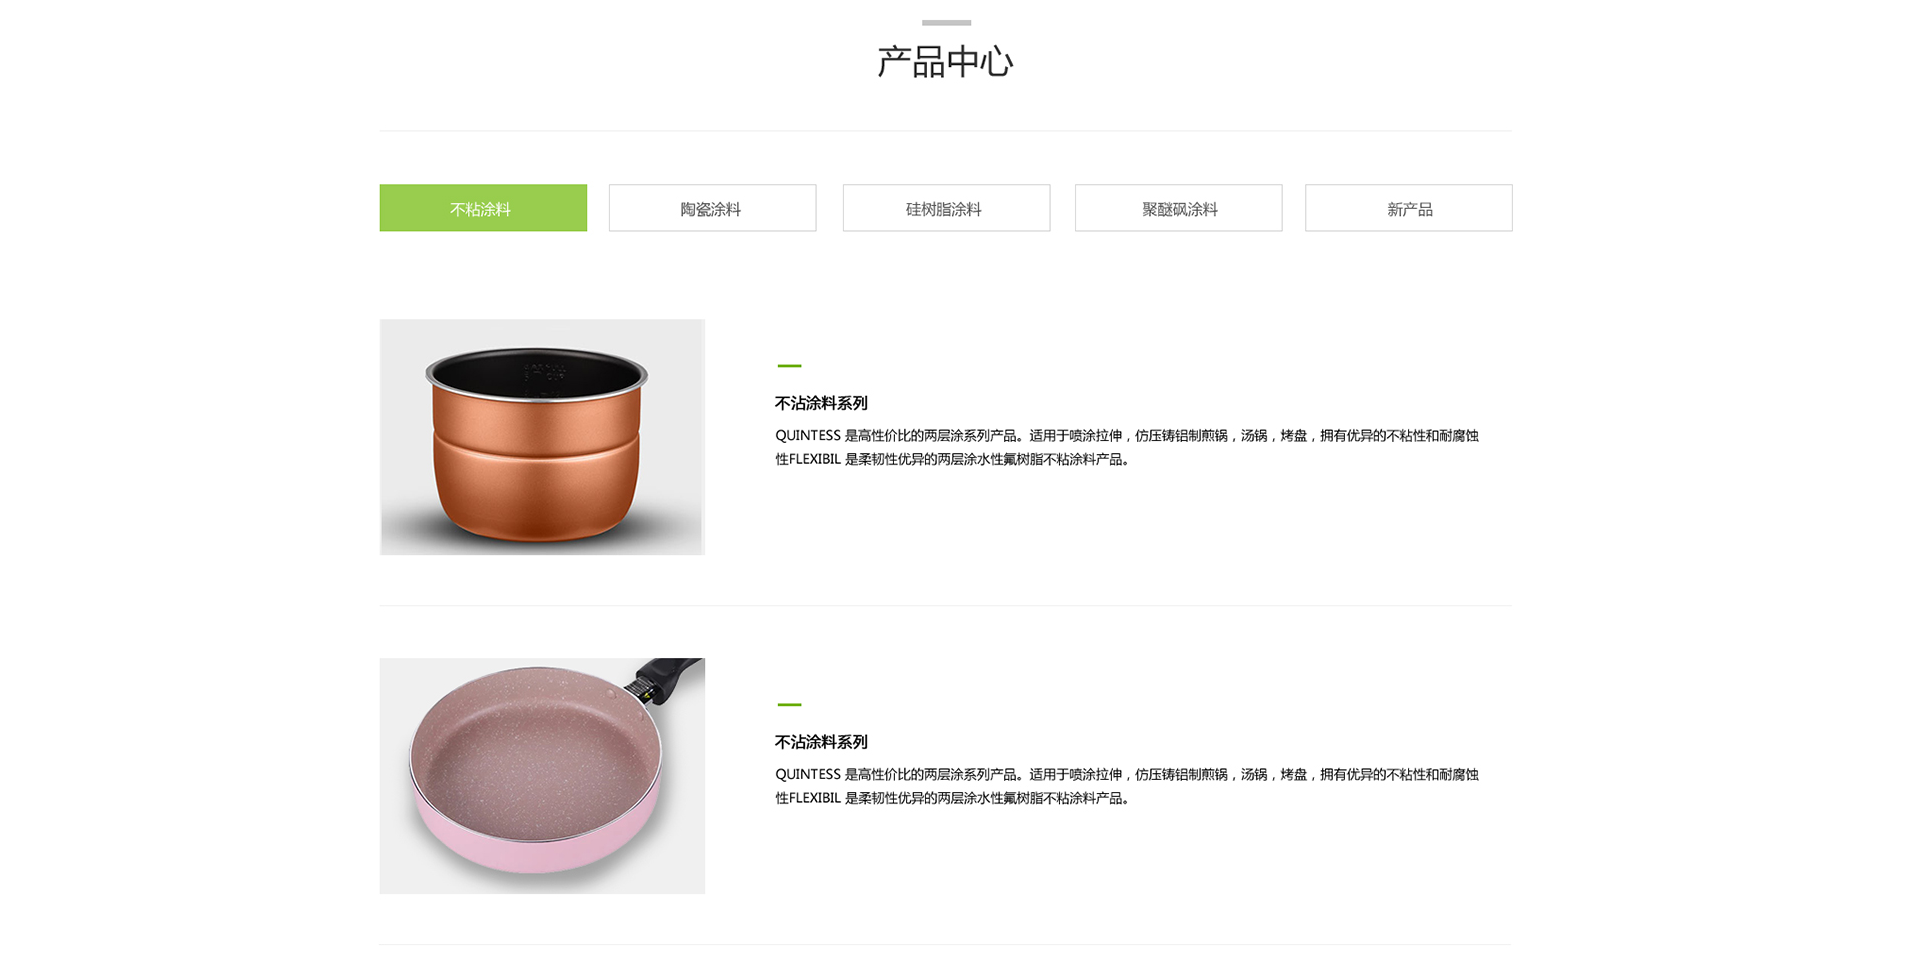
Task: Open the copper inner pot product image
Action: tap(542, 437)
